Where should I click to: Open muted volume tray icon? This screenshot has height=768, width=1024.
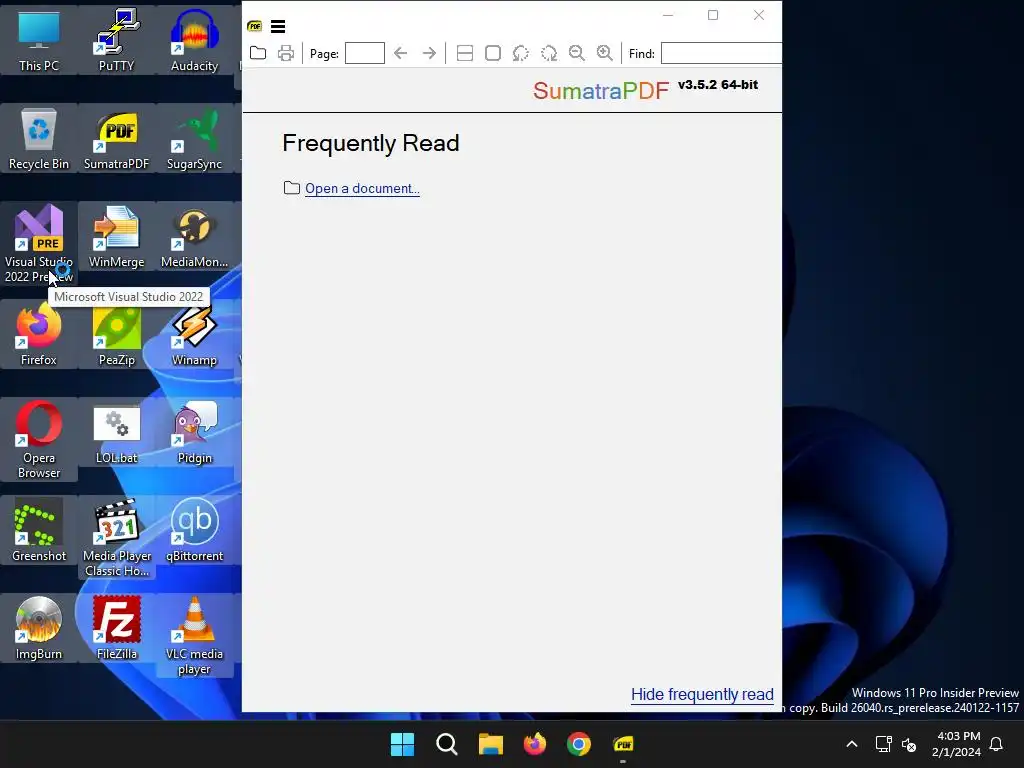pyautogui.click(x=908, y=744)
